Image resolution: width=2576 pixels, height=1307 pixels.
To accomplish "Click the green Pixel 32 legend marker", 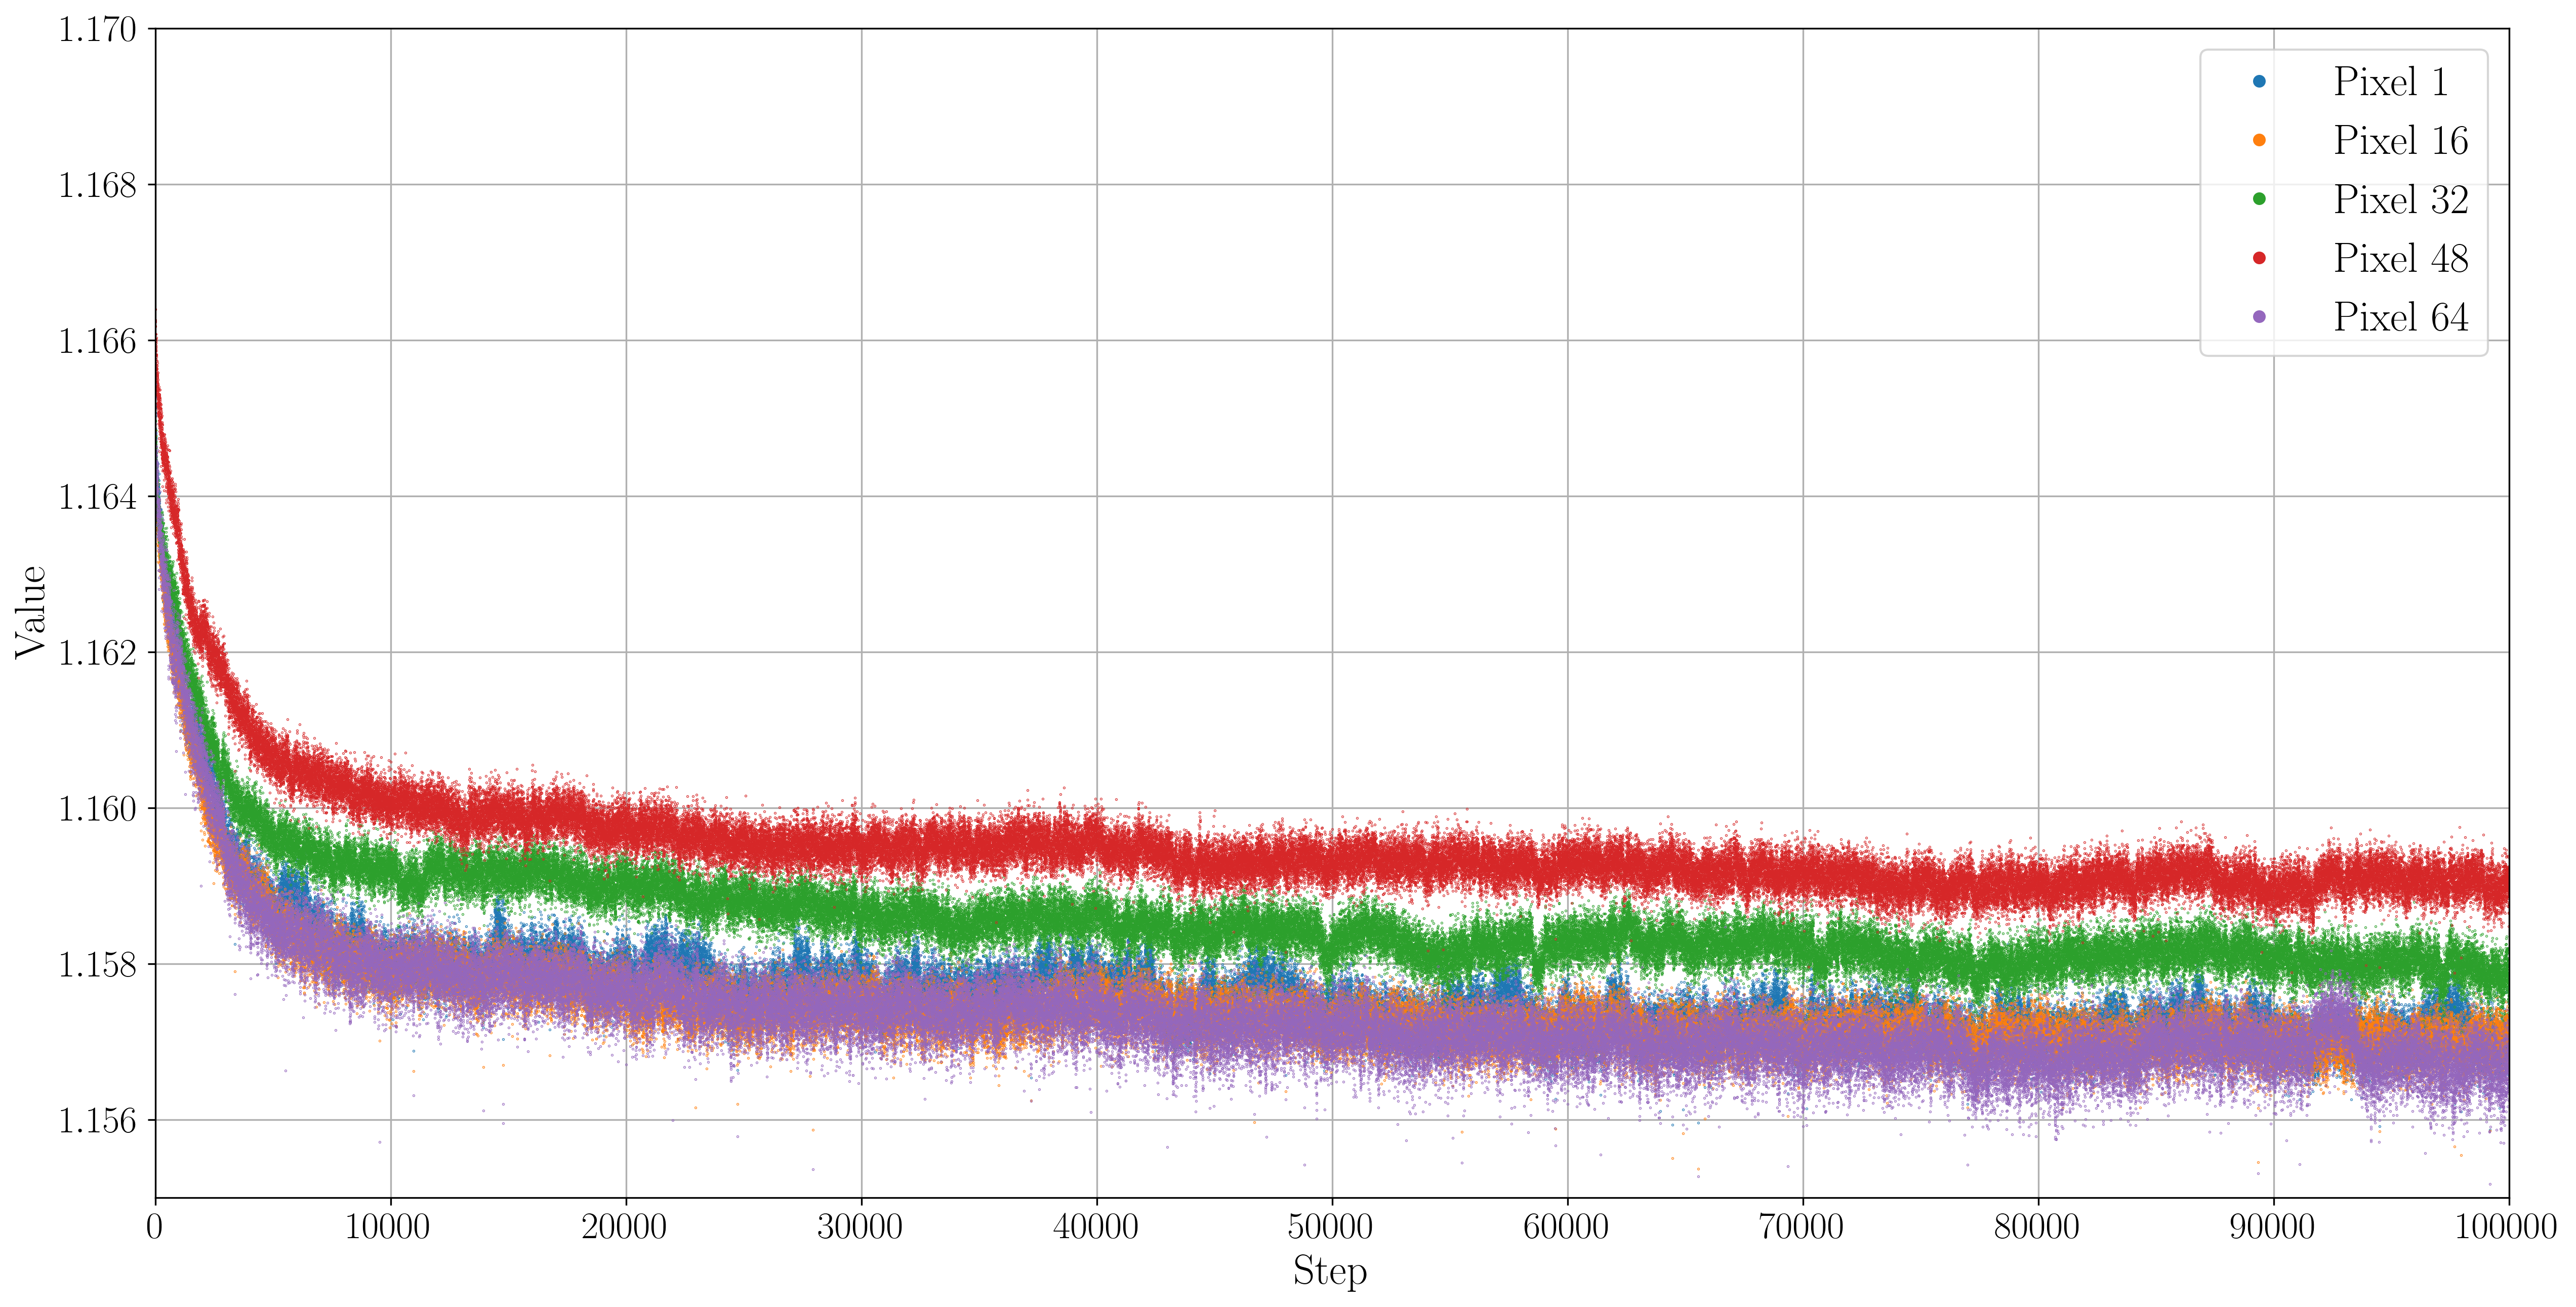I will tap(2259, 199).
